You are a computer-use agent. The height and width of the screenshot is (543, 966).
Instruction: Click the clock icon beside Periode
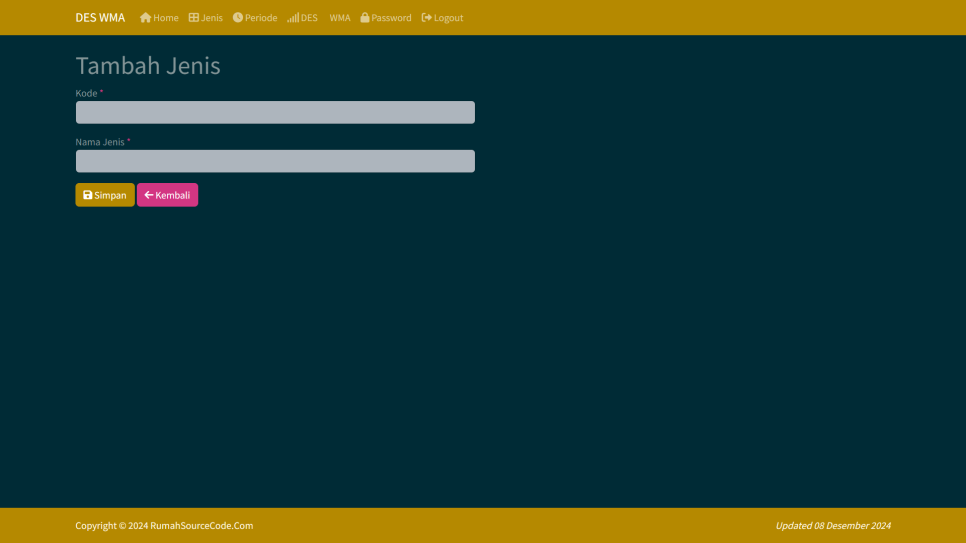(x=238, y=18)
